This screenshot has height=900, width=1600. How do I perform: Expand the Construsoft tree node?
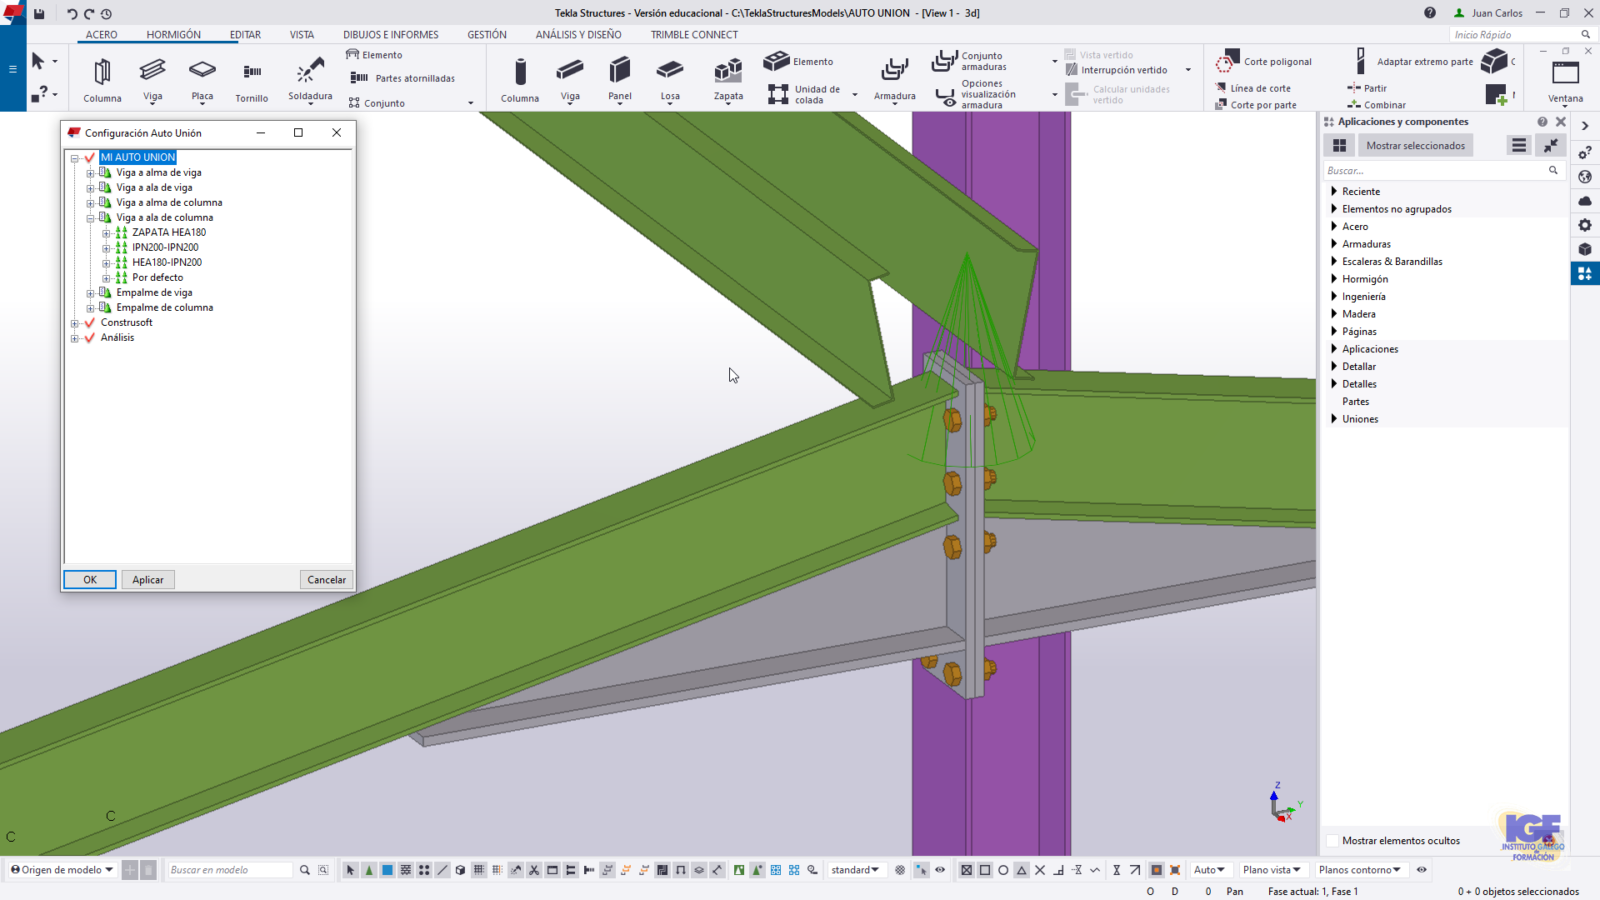(x=74, y=323)
